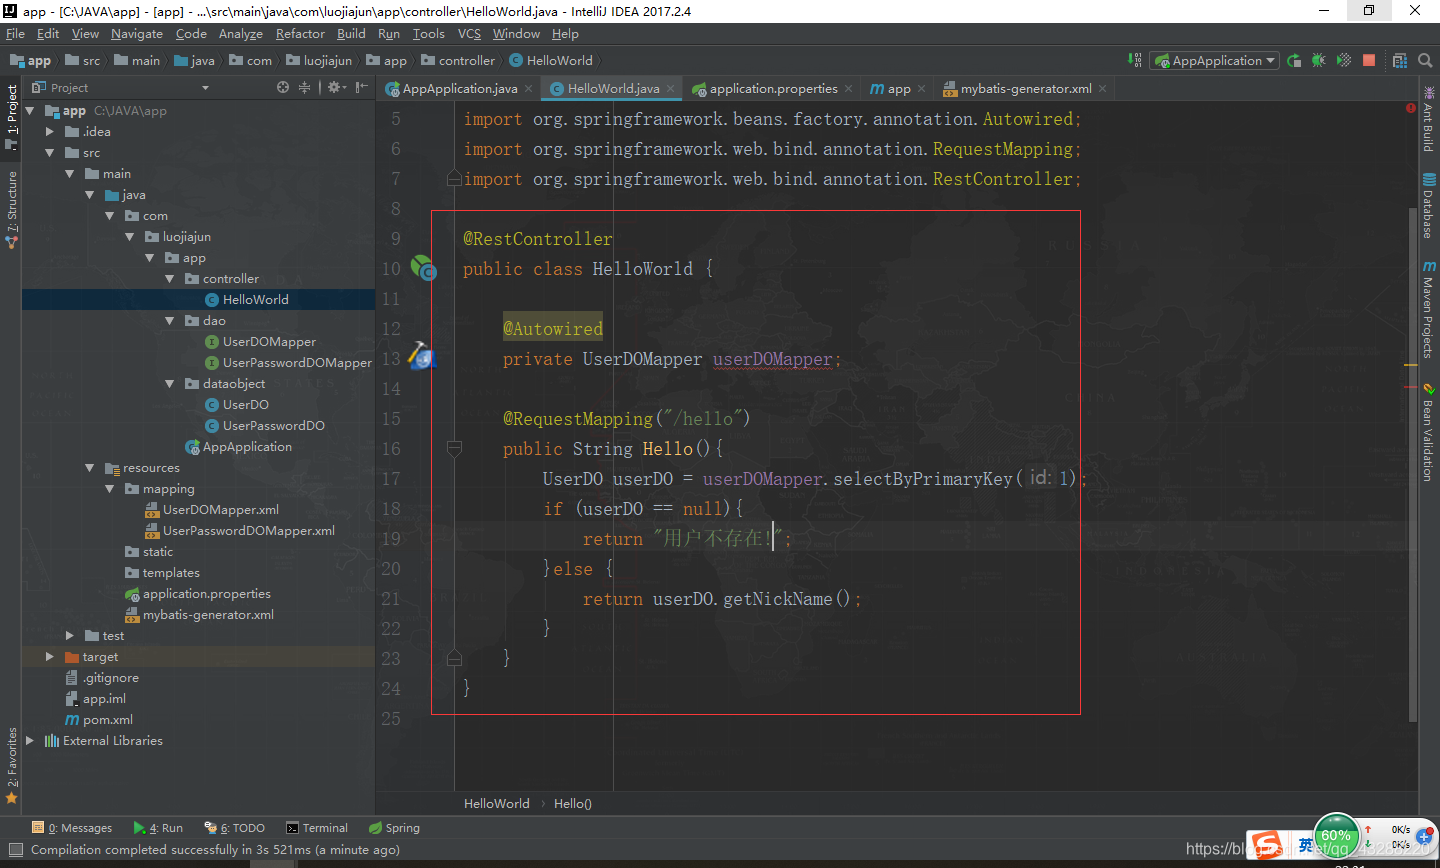Click controller in the navigation breadcrumb
This screenshot has height=868, width=1440.
(458, 61)
